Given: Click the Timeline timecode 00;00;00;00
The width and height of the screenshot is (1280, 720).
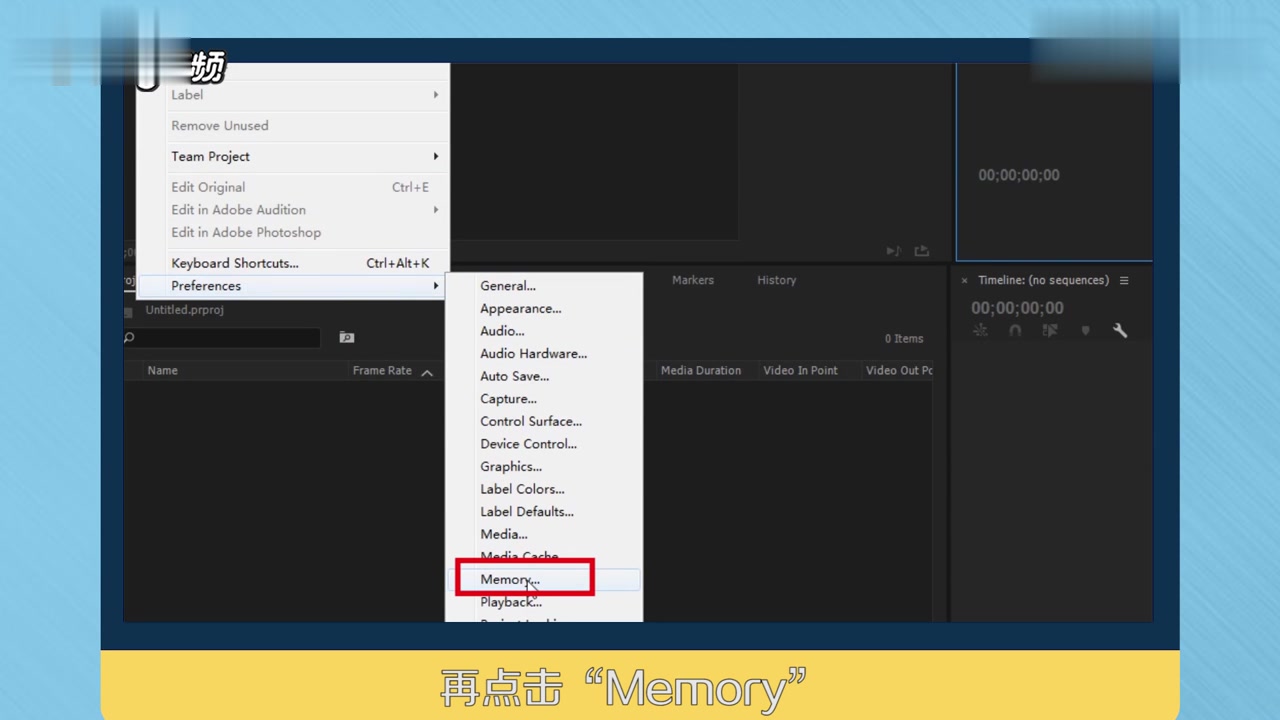Looking at the screenshot, I should pos(1017,308).
